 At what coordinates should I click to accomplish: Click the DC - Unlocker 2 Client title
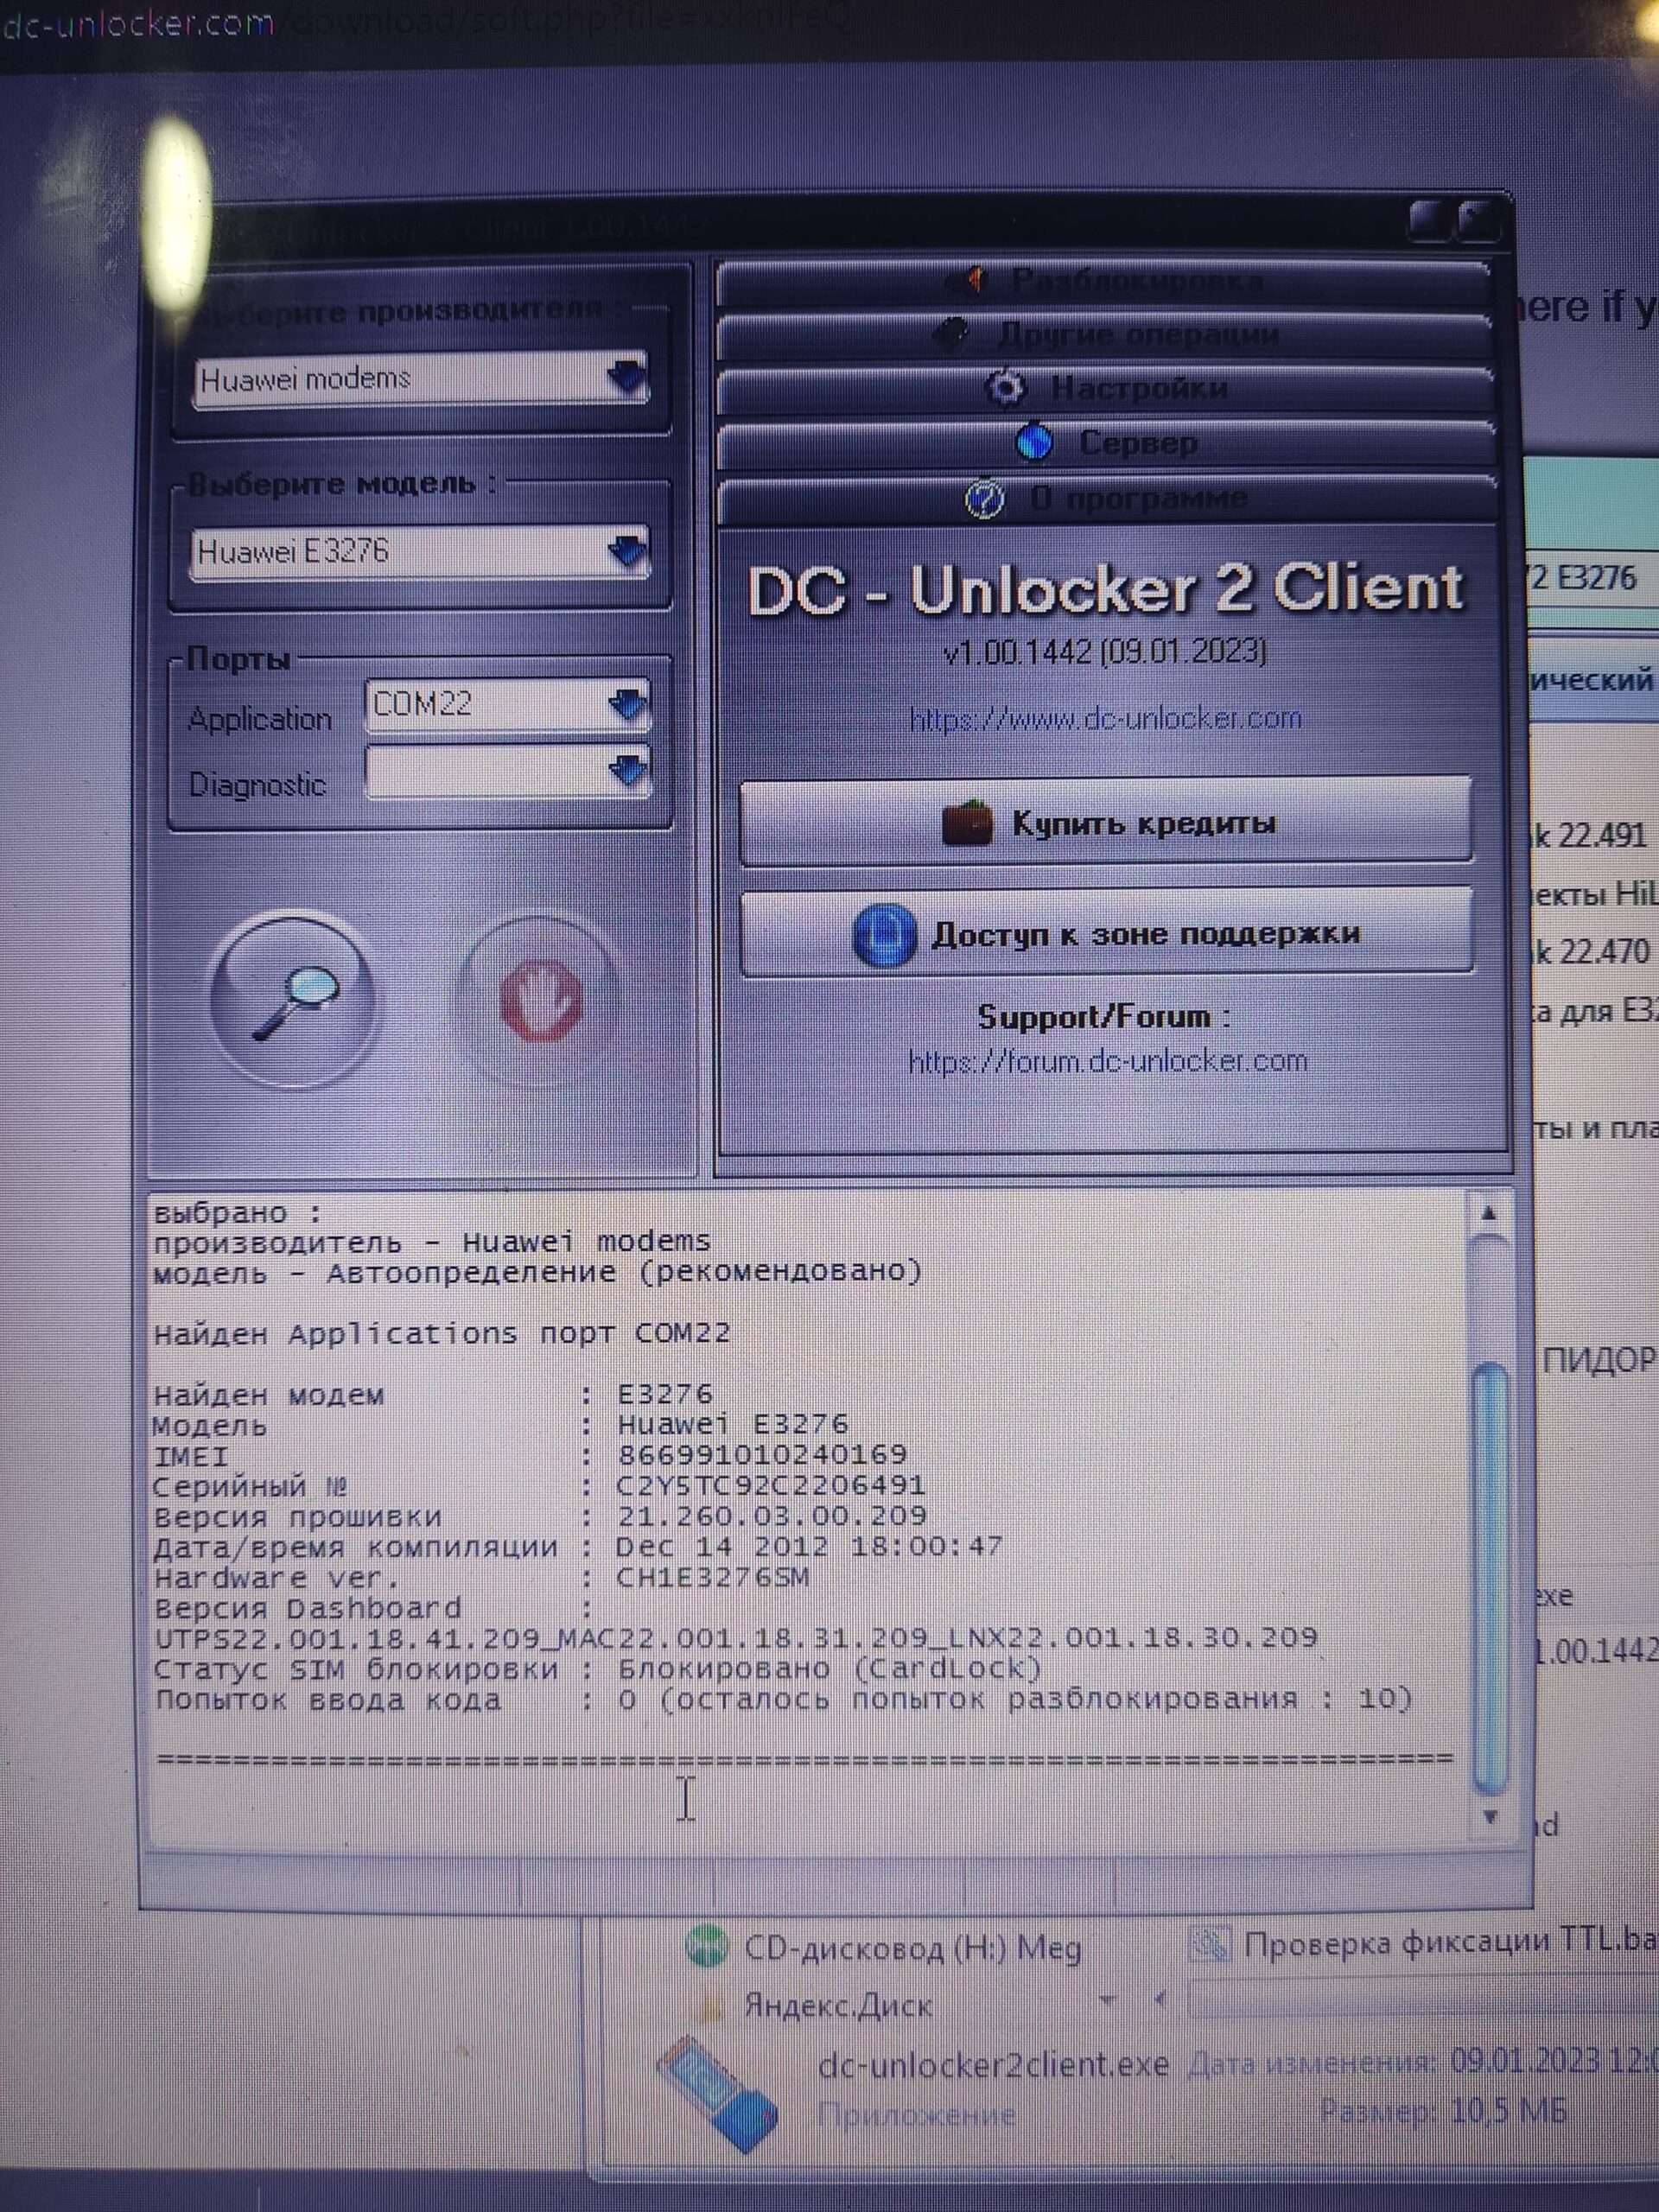(1106, 588)
